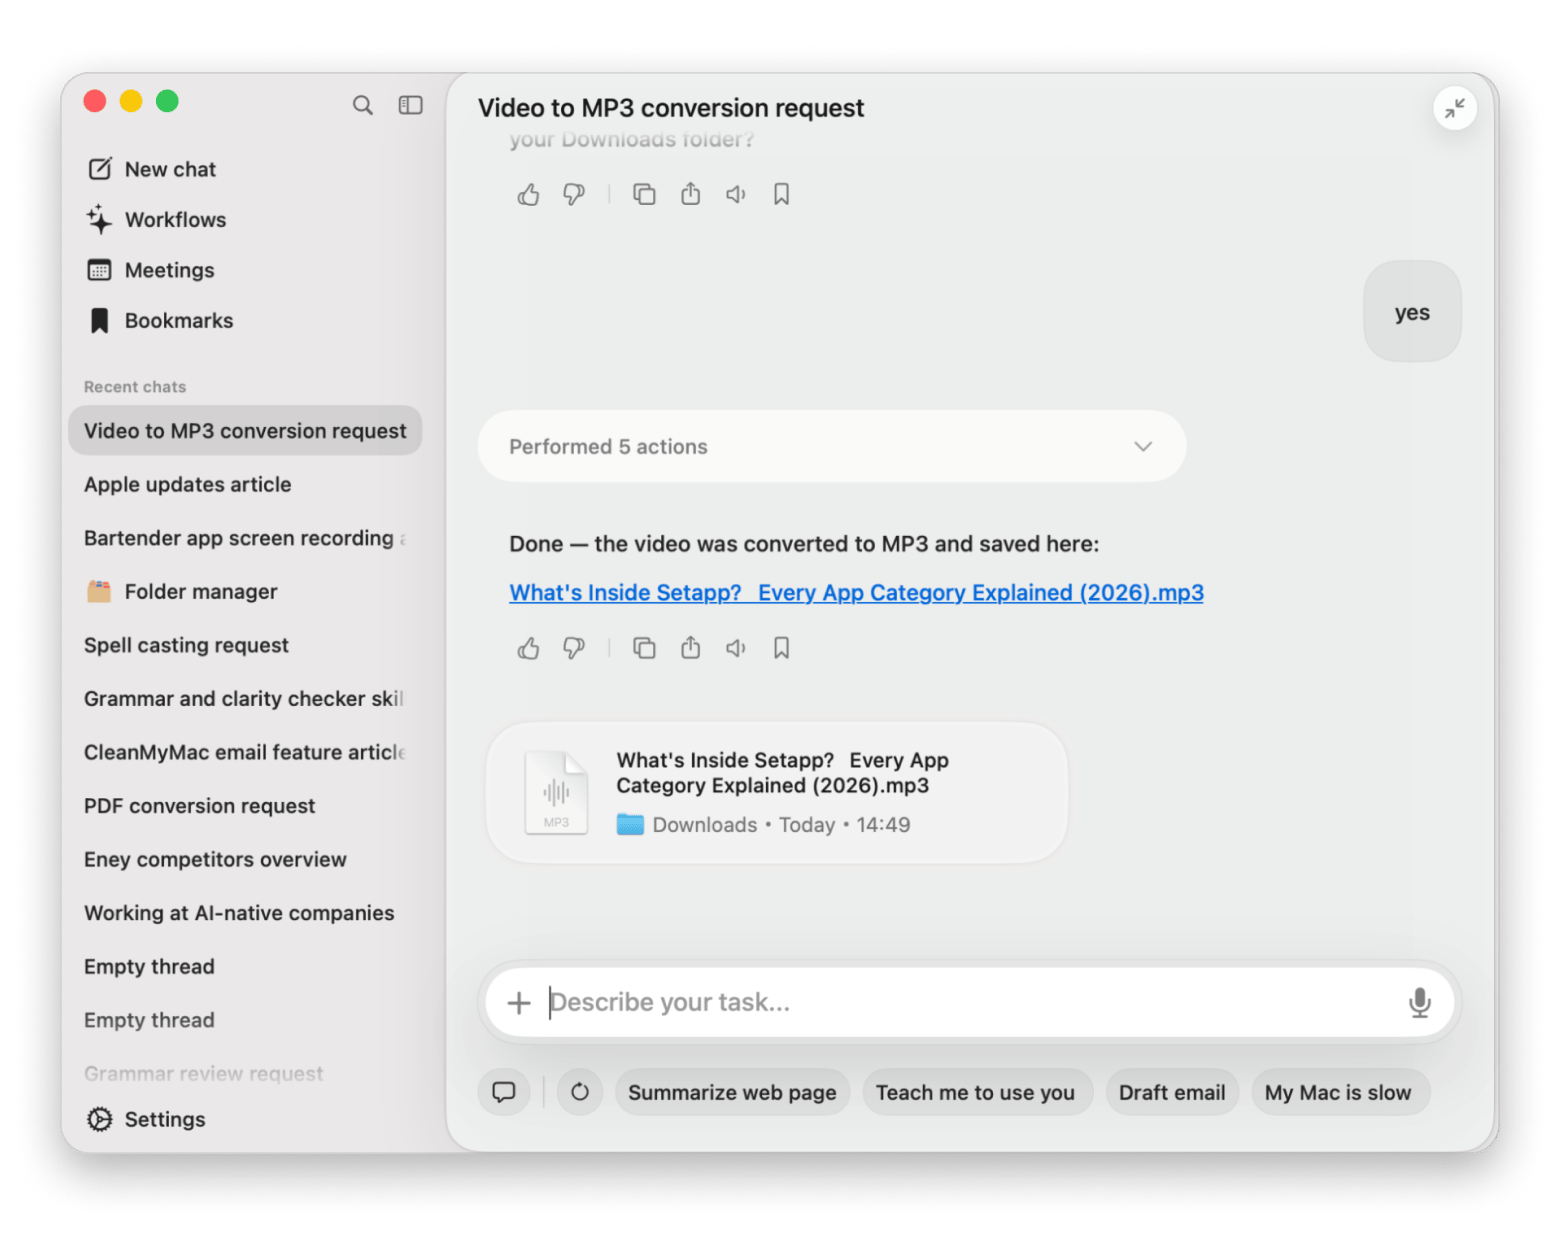1560x1234 pixels.
Task: Click the plus attachment button
Action: click(x=519, y=1002)
